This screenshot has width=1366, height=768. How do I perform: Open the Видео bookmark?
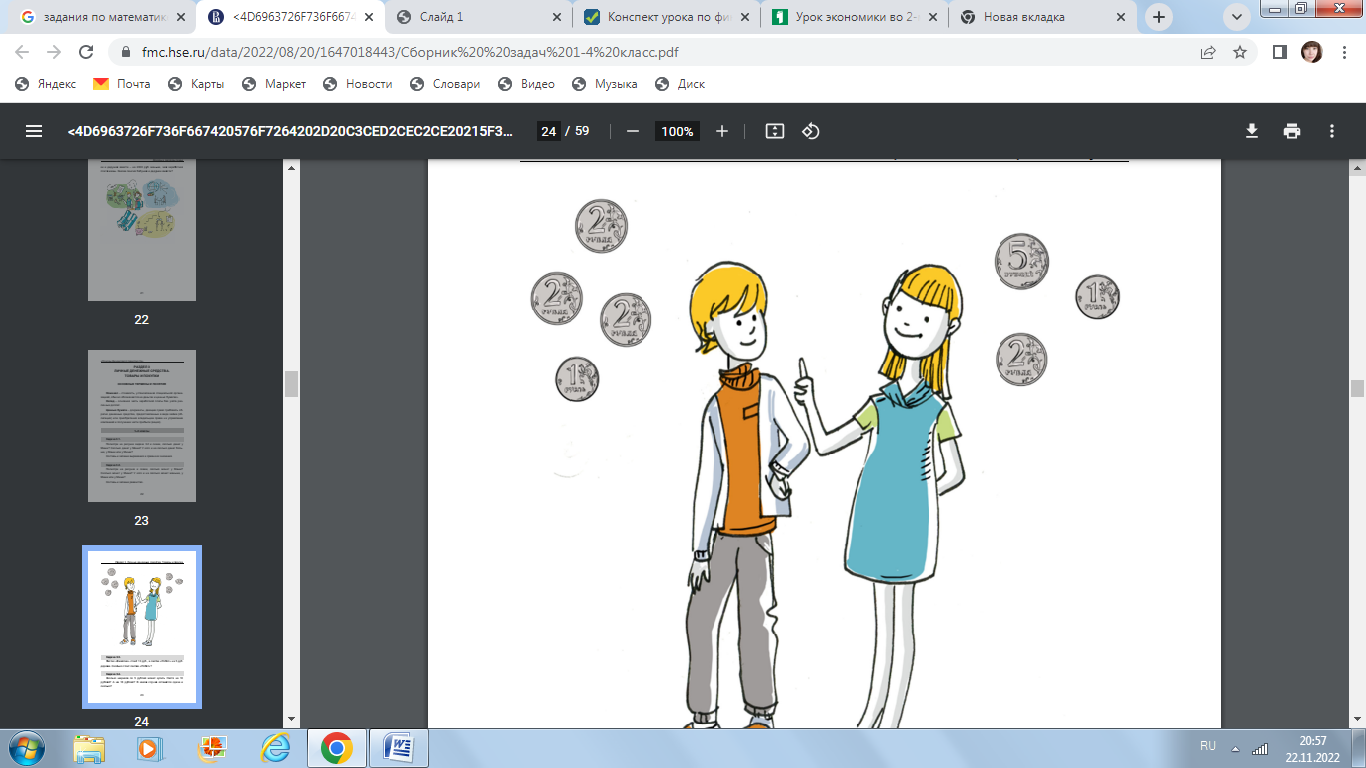pos(525,84)
